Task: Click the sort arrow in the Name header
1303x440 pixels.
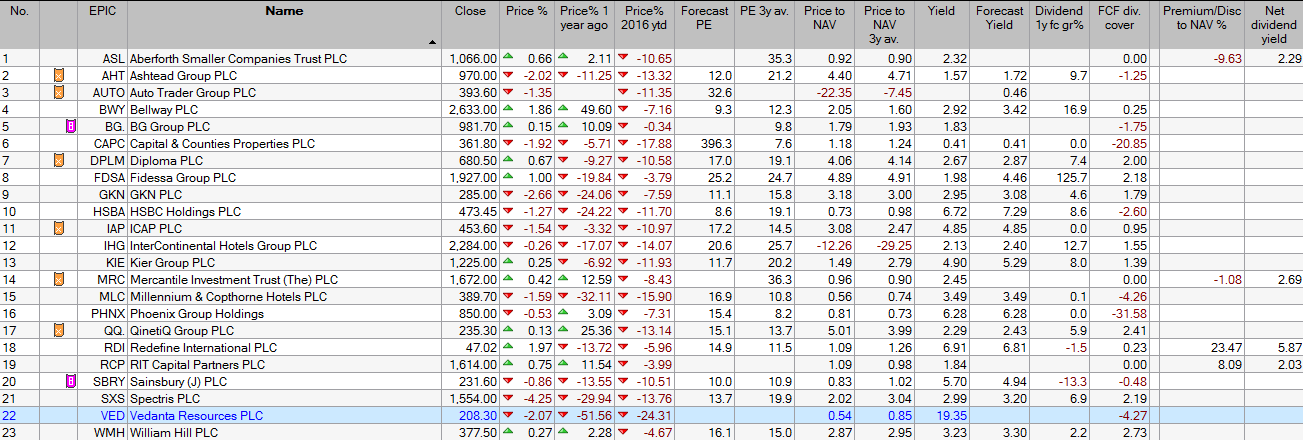Action: click(432, 43)
